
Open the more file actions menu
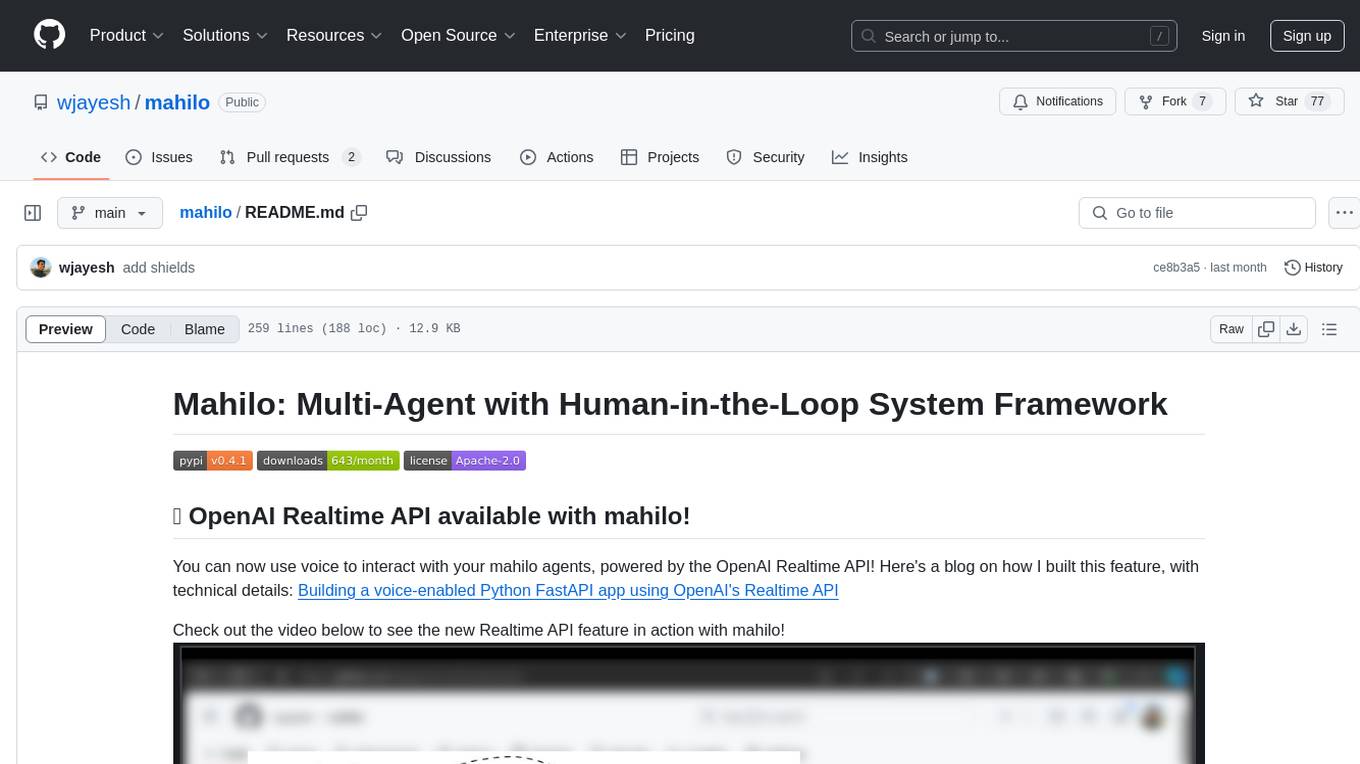[x=1344, y=213]
